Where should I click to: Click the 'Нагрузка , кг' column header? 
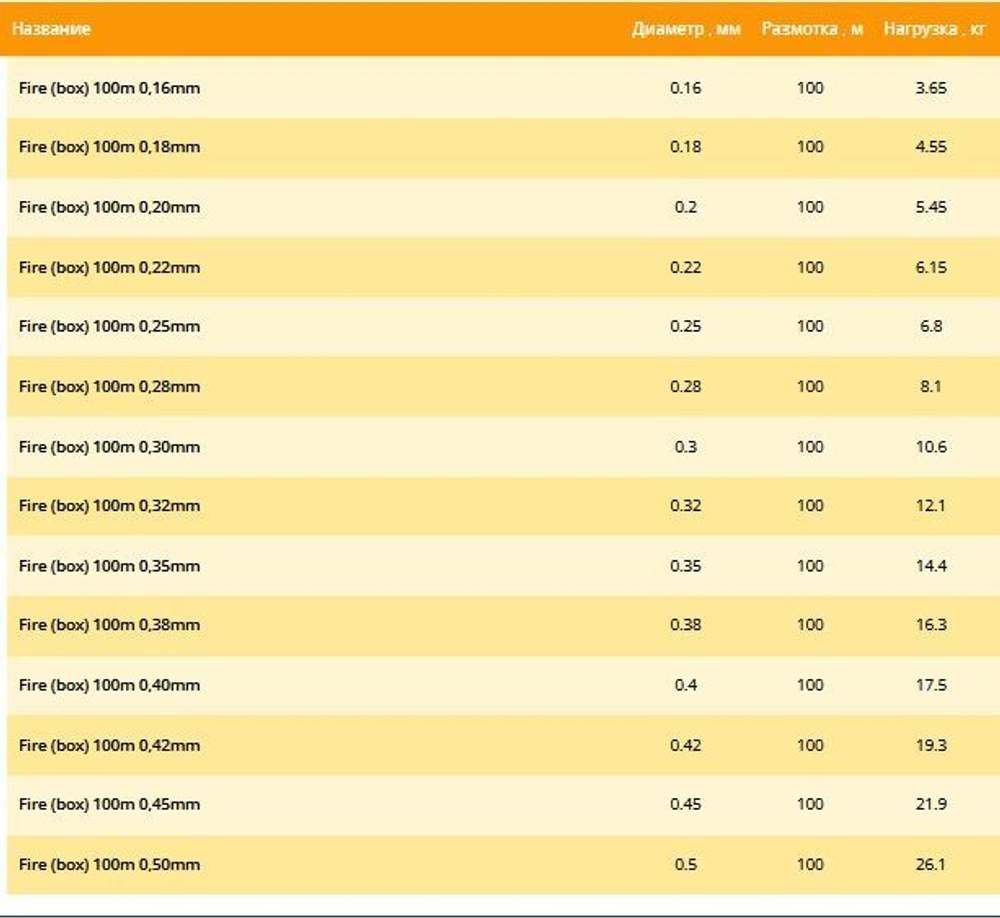[934, 29]
